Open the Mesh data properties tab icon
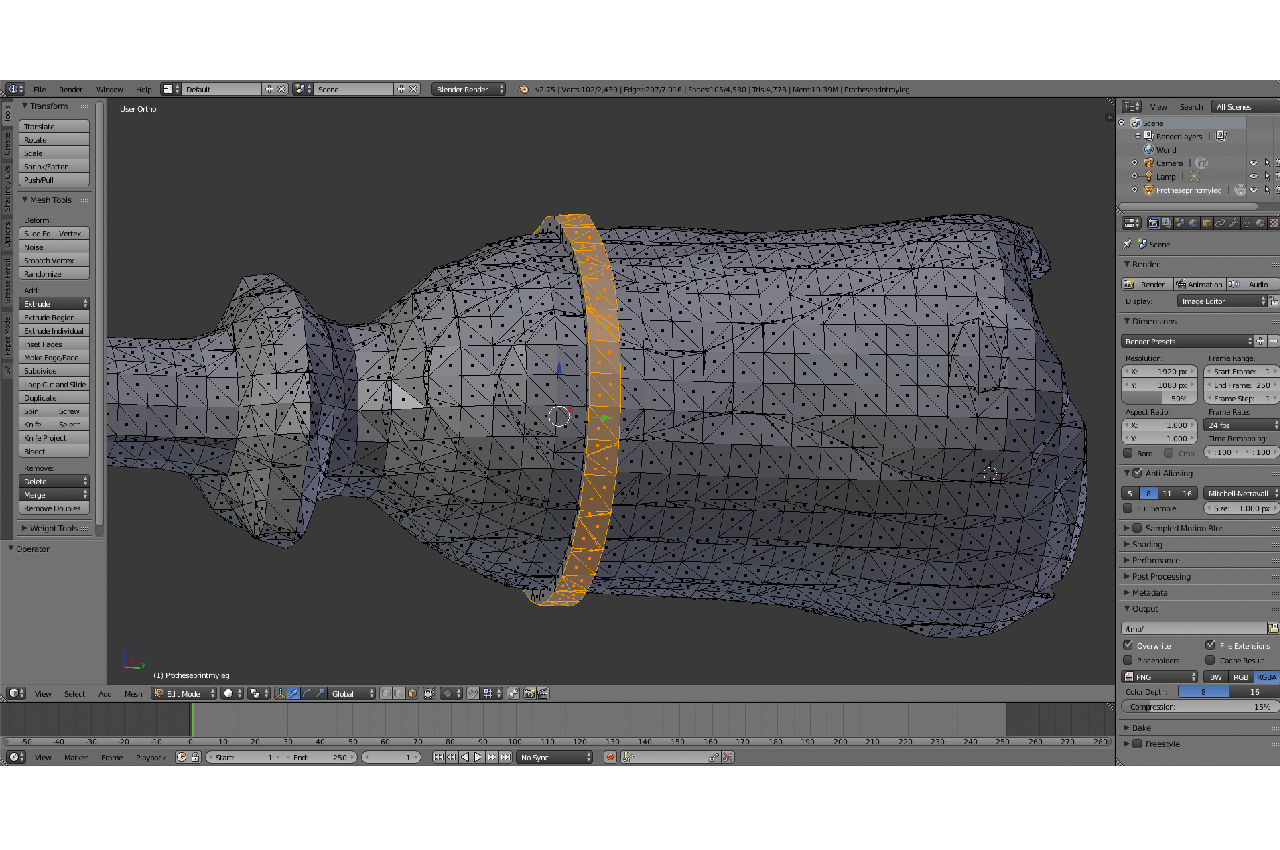 tap(1247, 223)
